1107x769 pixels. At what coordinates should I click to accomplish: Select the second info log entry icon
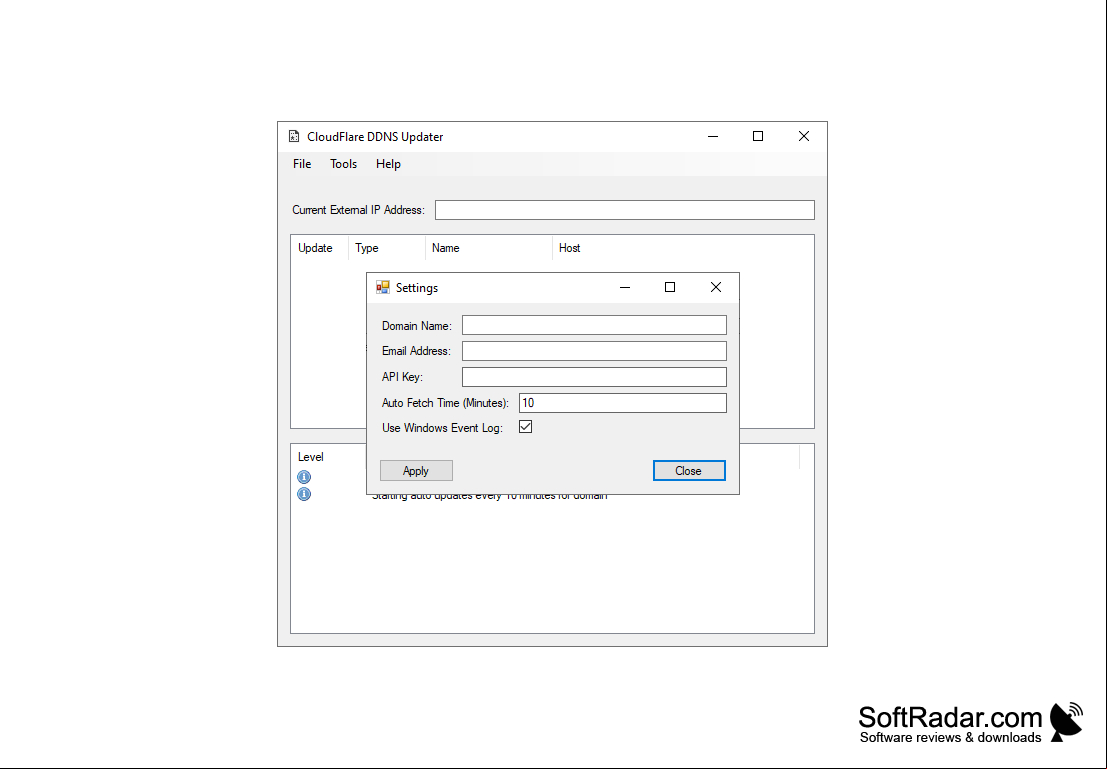point(304,494)
